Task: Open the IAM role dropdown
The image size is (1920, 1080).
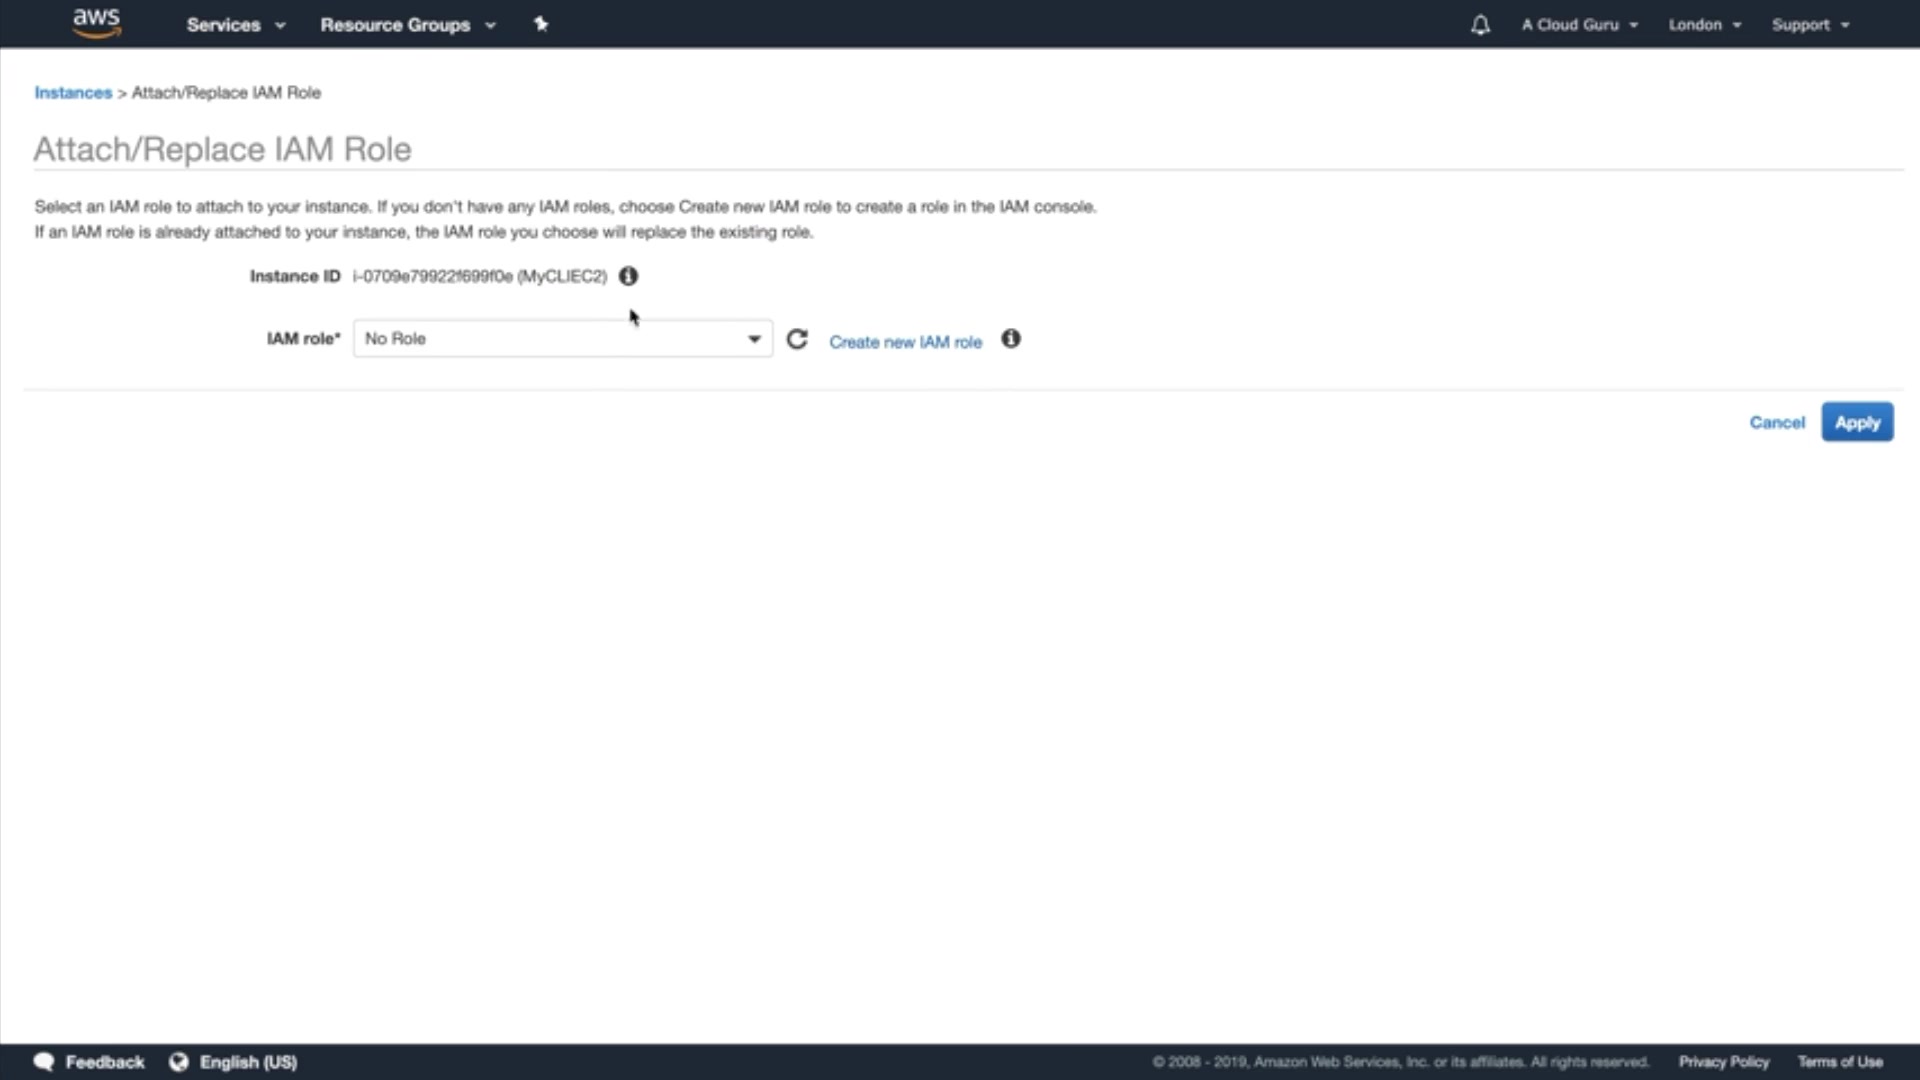Action: pyautogui.click(x=562, y=339)
